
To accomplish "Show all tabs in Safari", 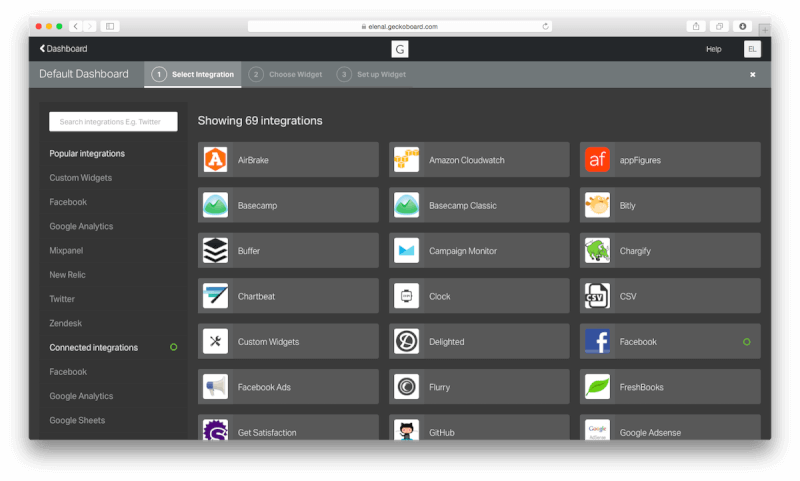I will (719, 26).
